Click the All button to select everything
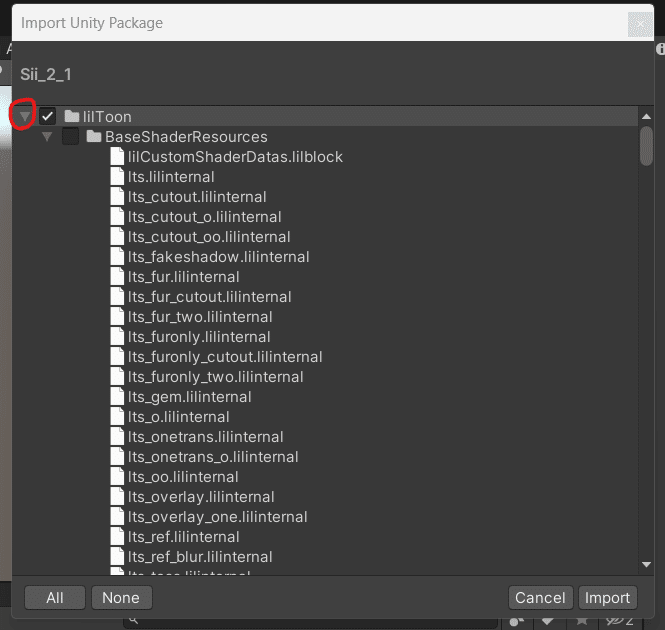665x630 pixels. click(x=55, y=597)
